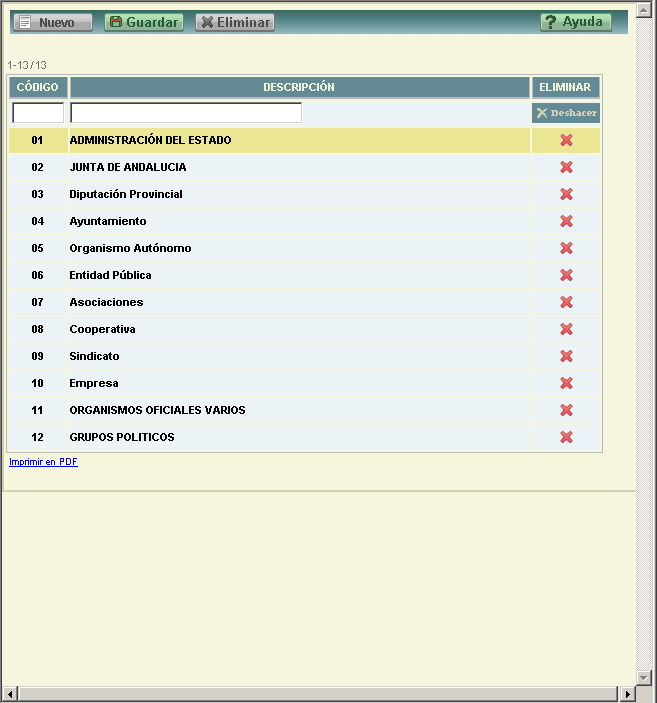Click the Nuevo button
The width and height of the screenshot is (657, 703).
tap(52, 22)
